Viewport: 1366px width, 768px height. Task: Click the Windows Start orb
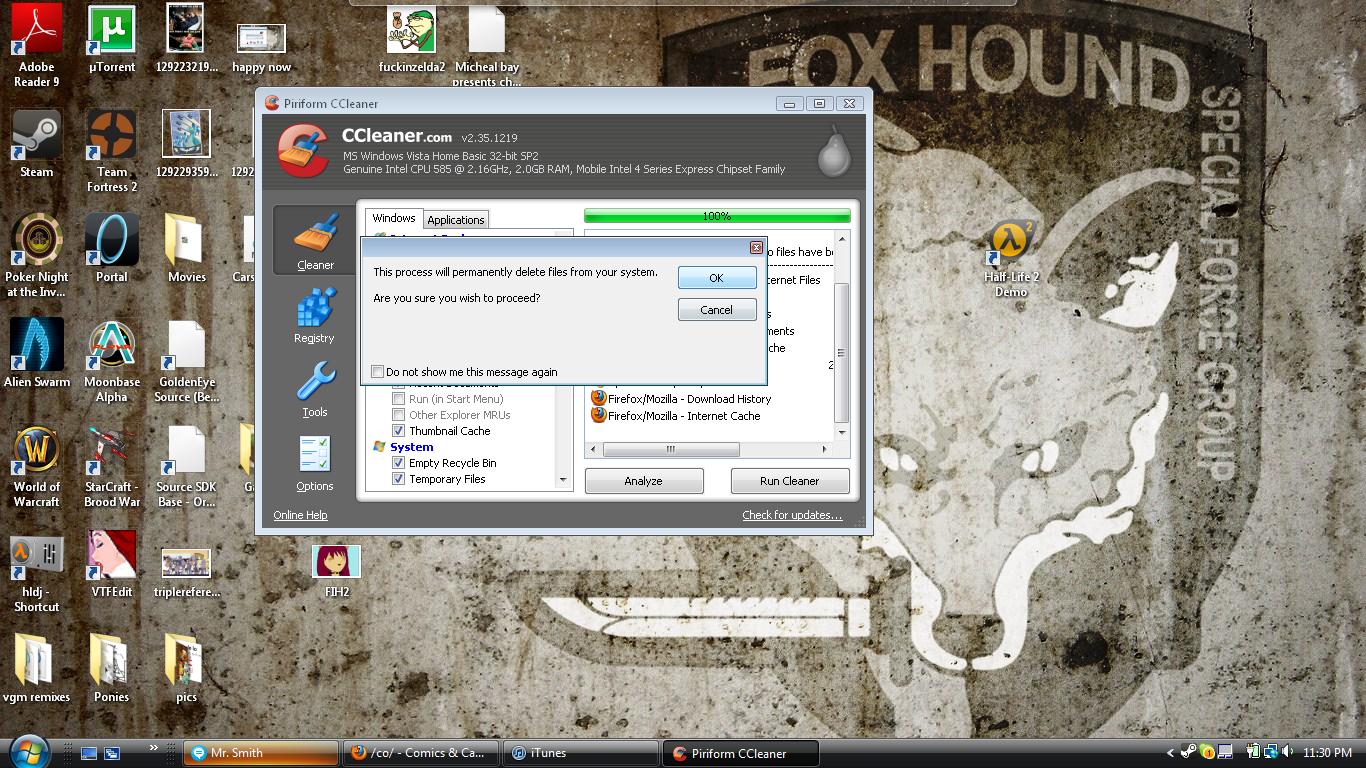click(28, 752)
